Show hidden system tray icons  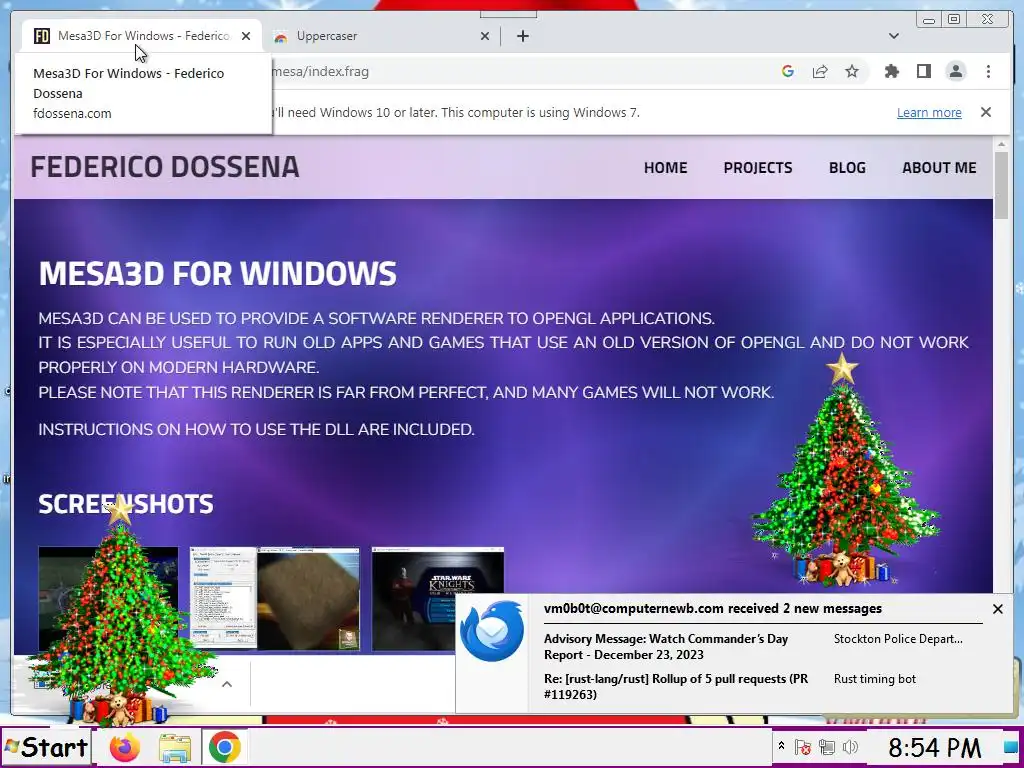click(x=780, y=745)
